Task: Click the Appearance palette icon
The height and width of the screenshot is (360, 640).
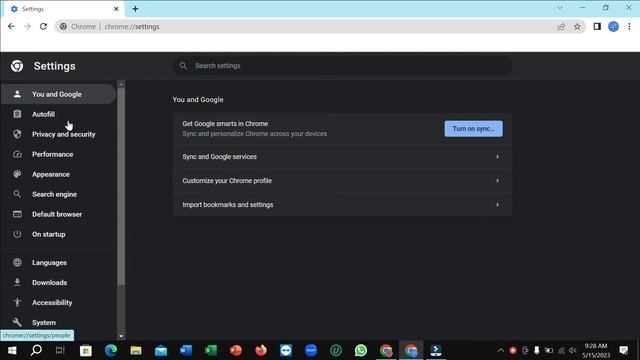Action: tap(17, 174)
